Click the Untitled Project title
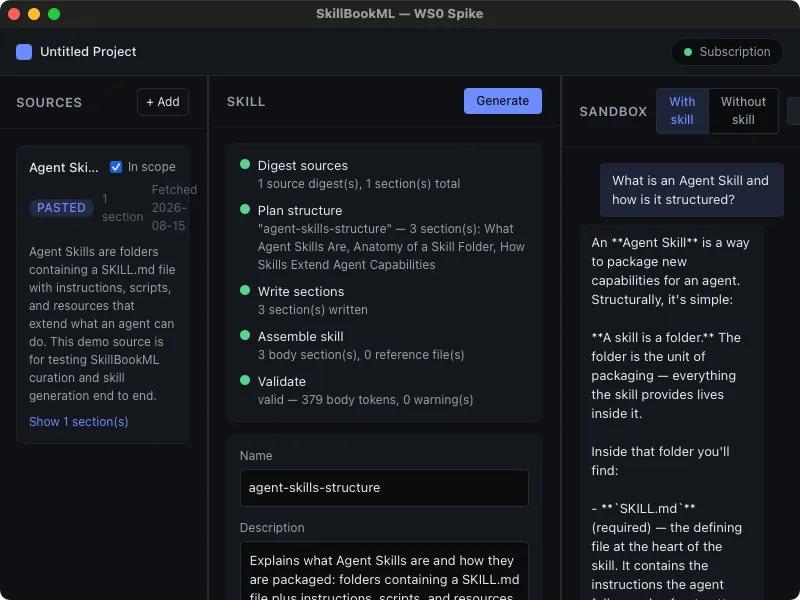Viewport: 800px width, 600px height. (88, 52)
